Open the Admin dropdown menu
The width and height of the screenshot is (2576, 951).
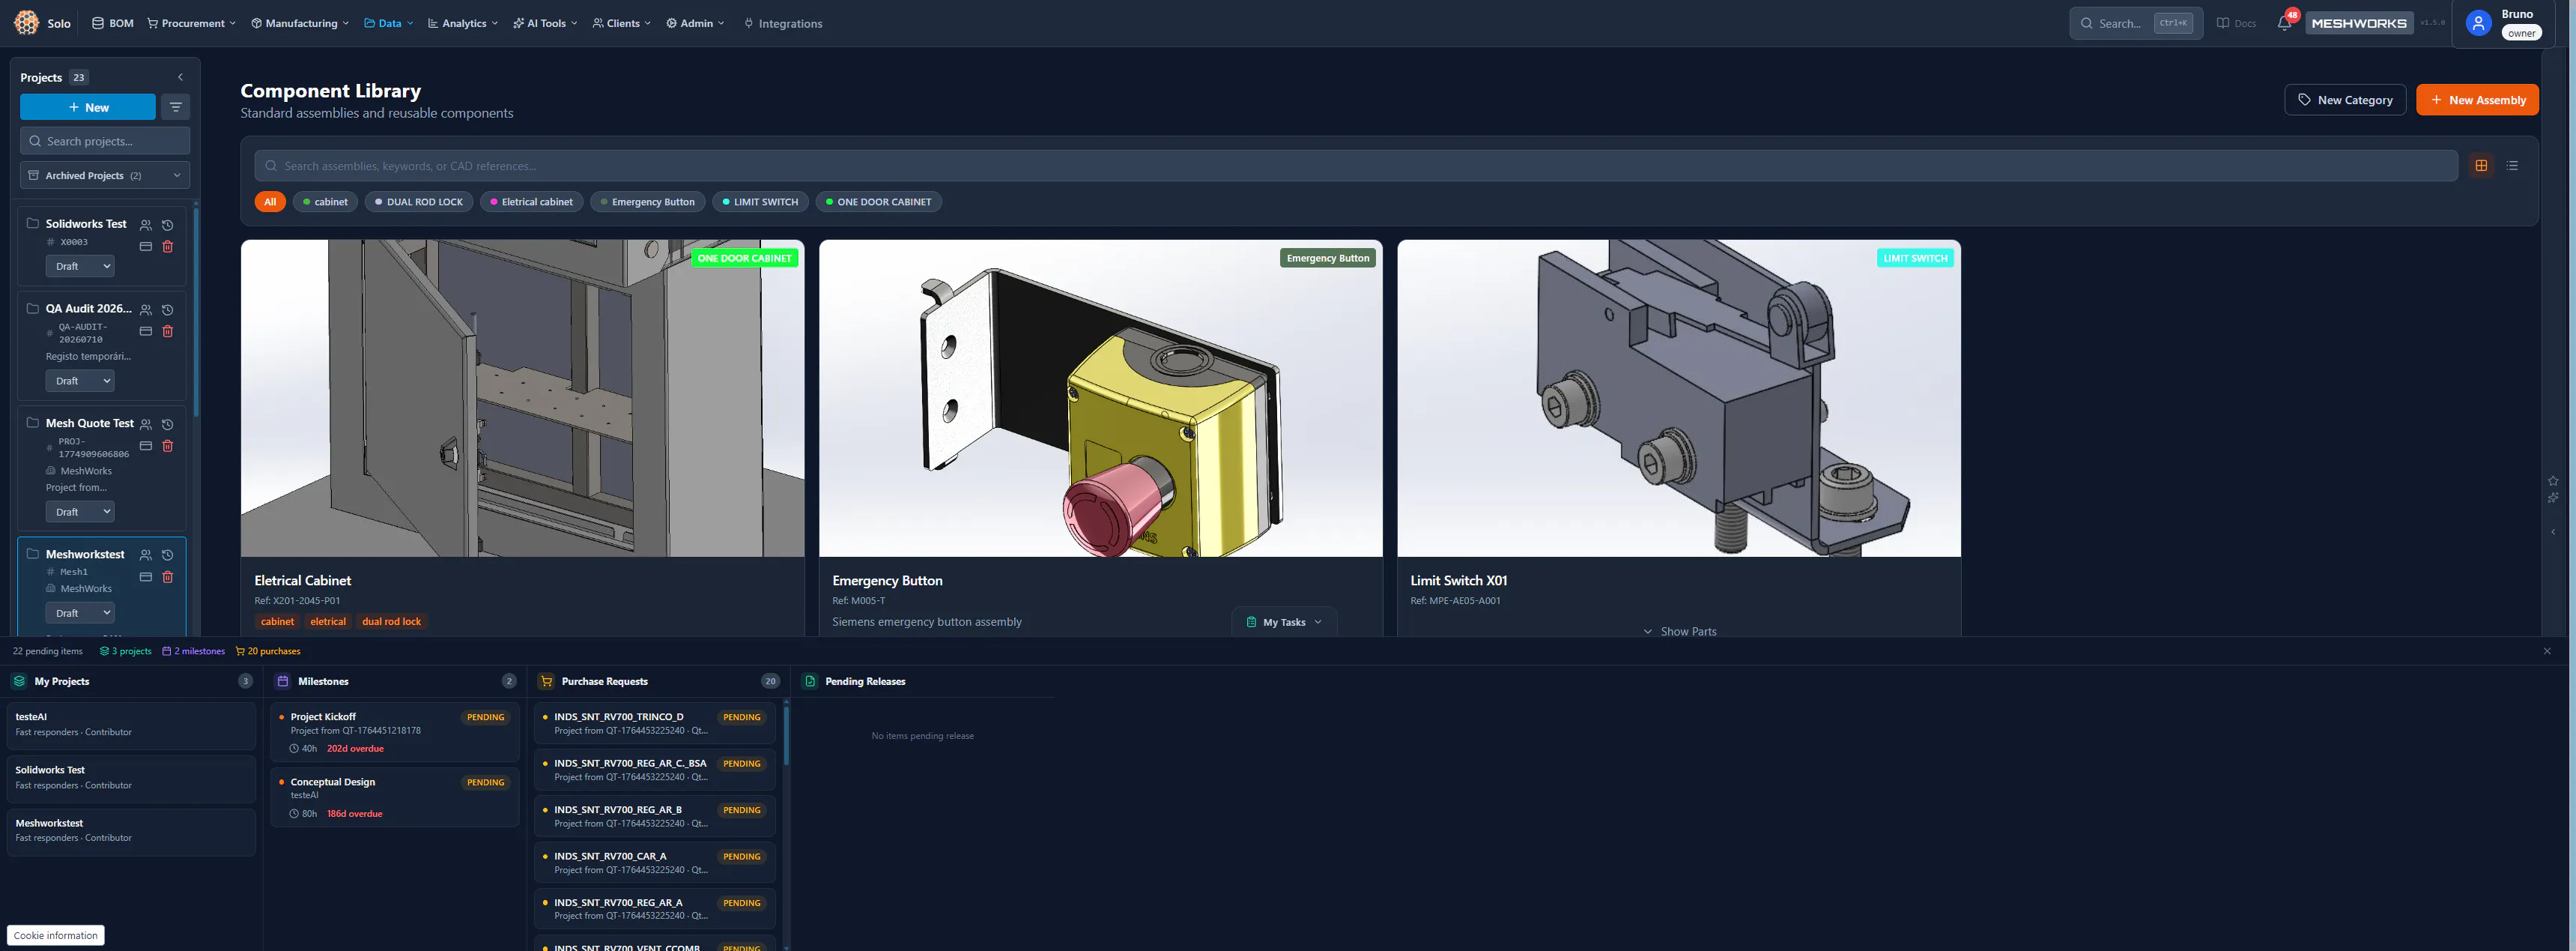(696, 23)
